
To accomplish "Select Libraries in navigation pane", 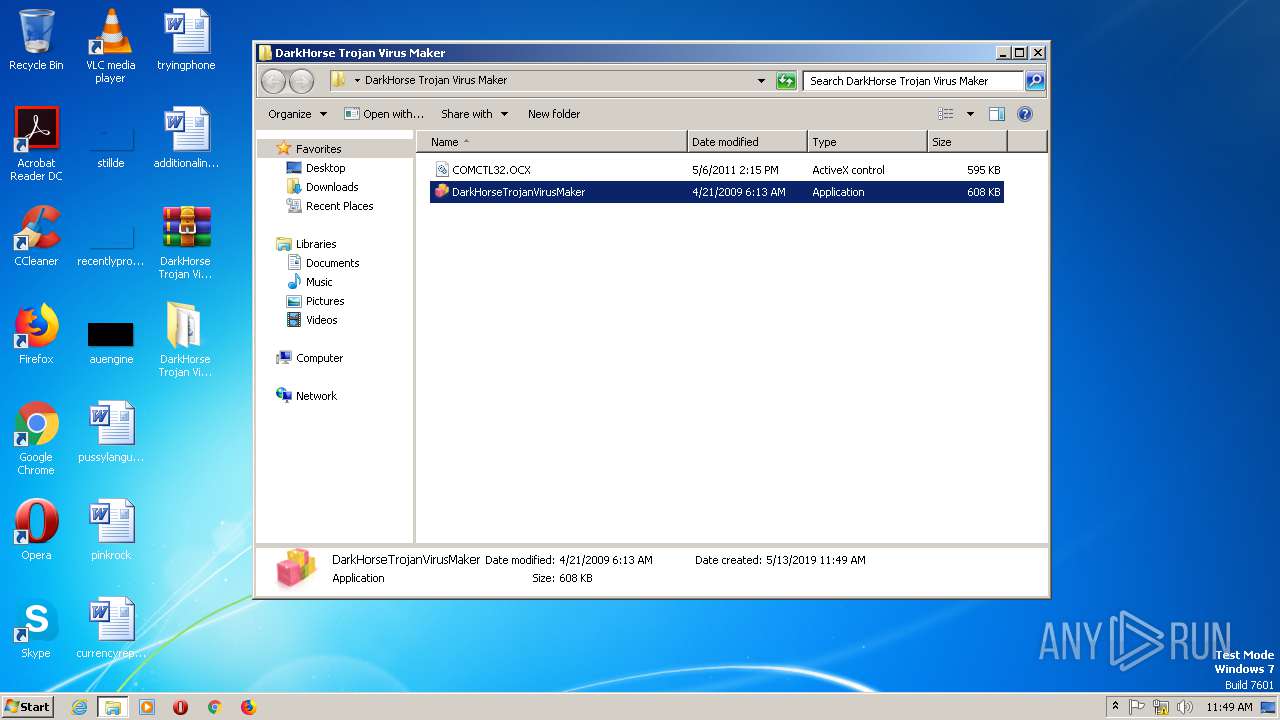I will coord(306,244).
